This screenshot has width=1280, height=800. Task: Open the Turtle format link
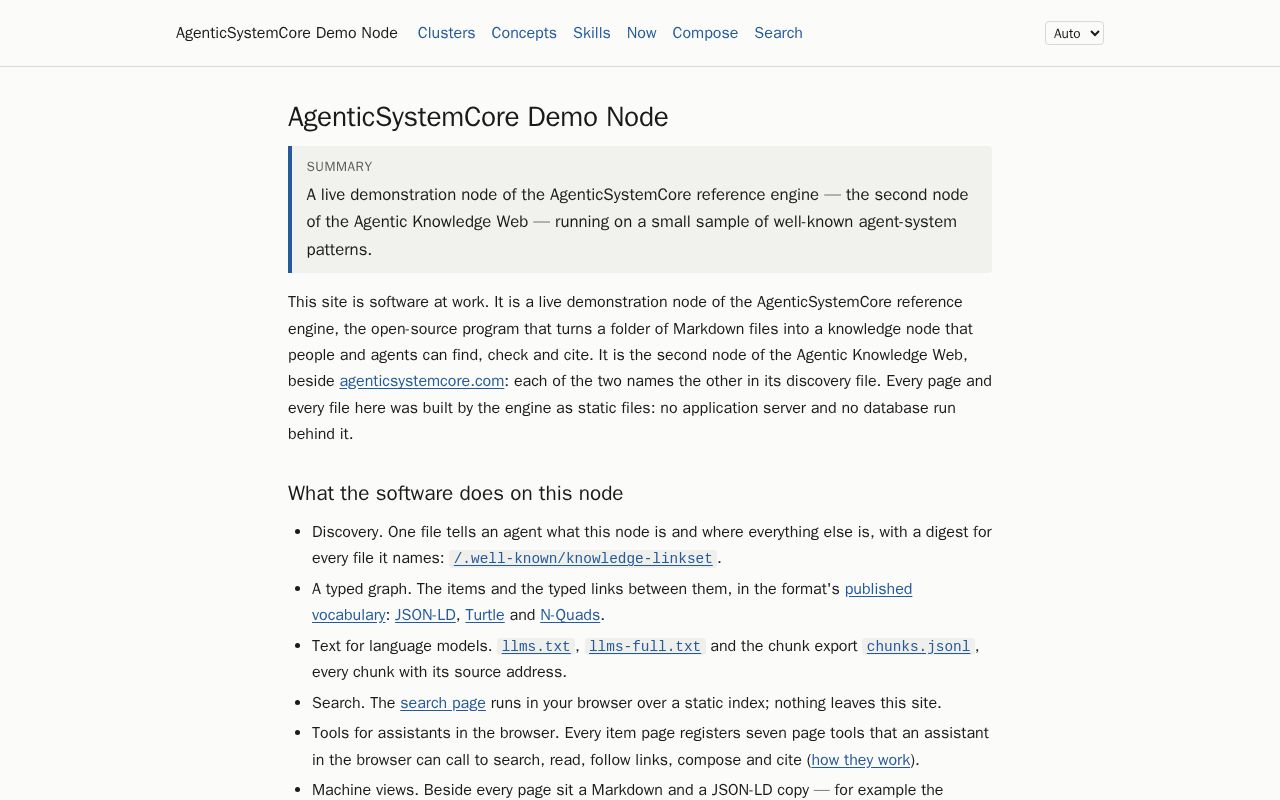click(485, 615)
